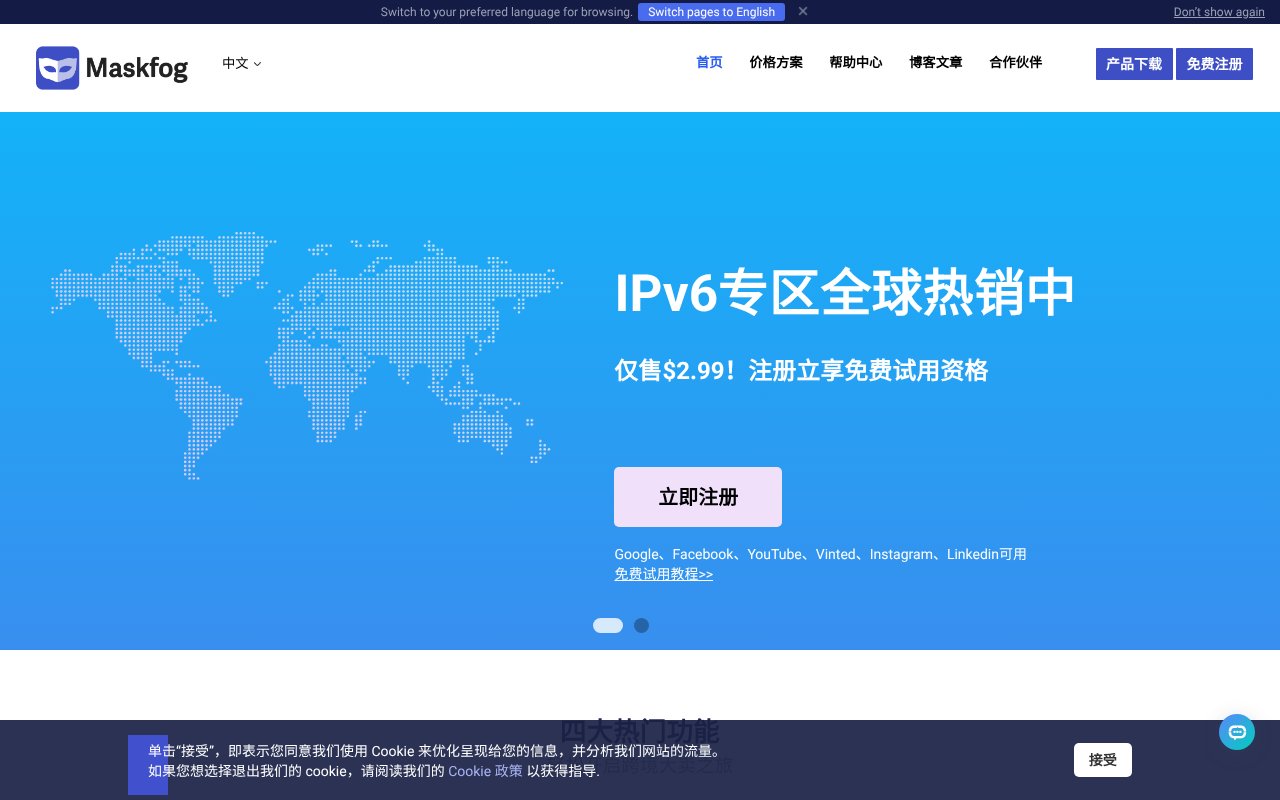Dismiss the language suggestion bar
This screenshot has height=800, width=1280.
pyautogui.click(x=803, y=12)
